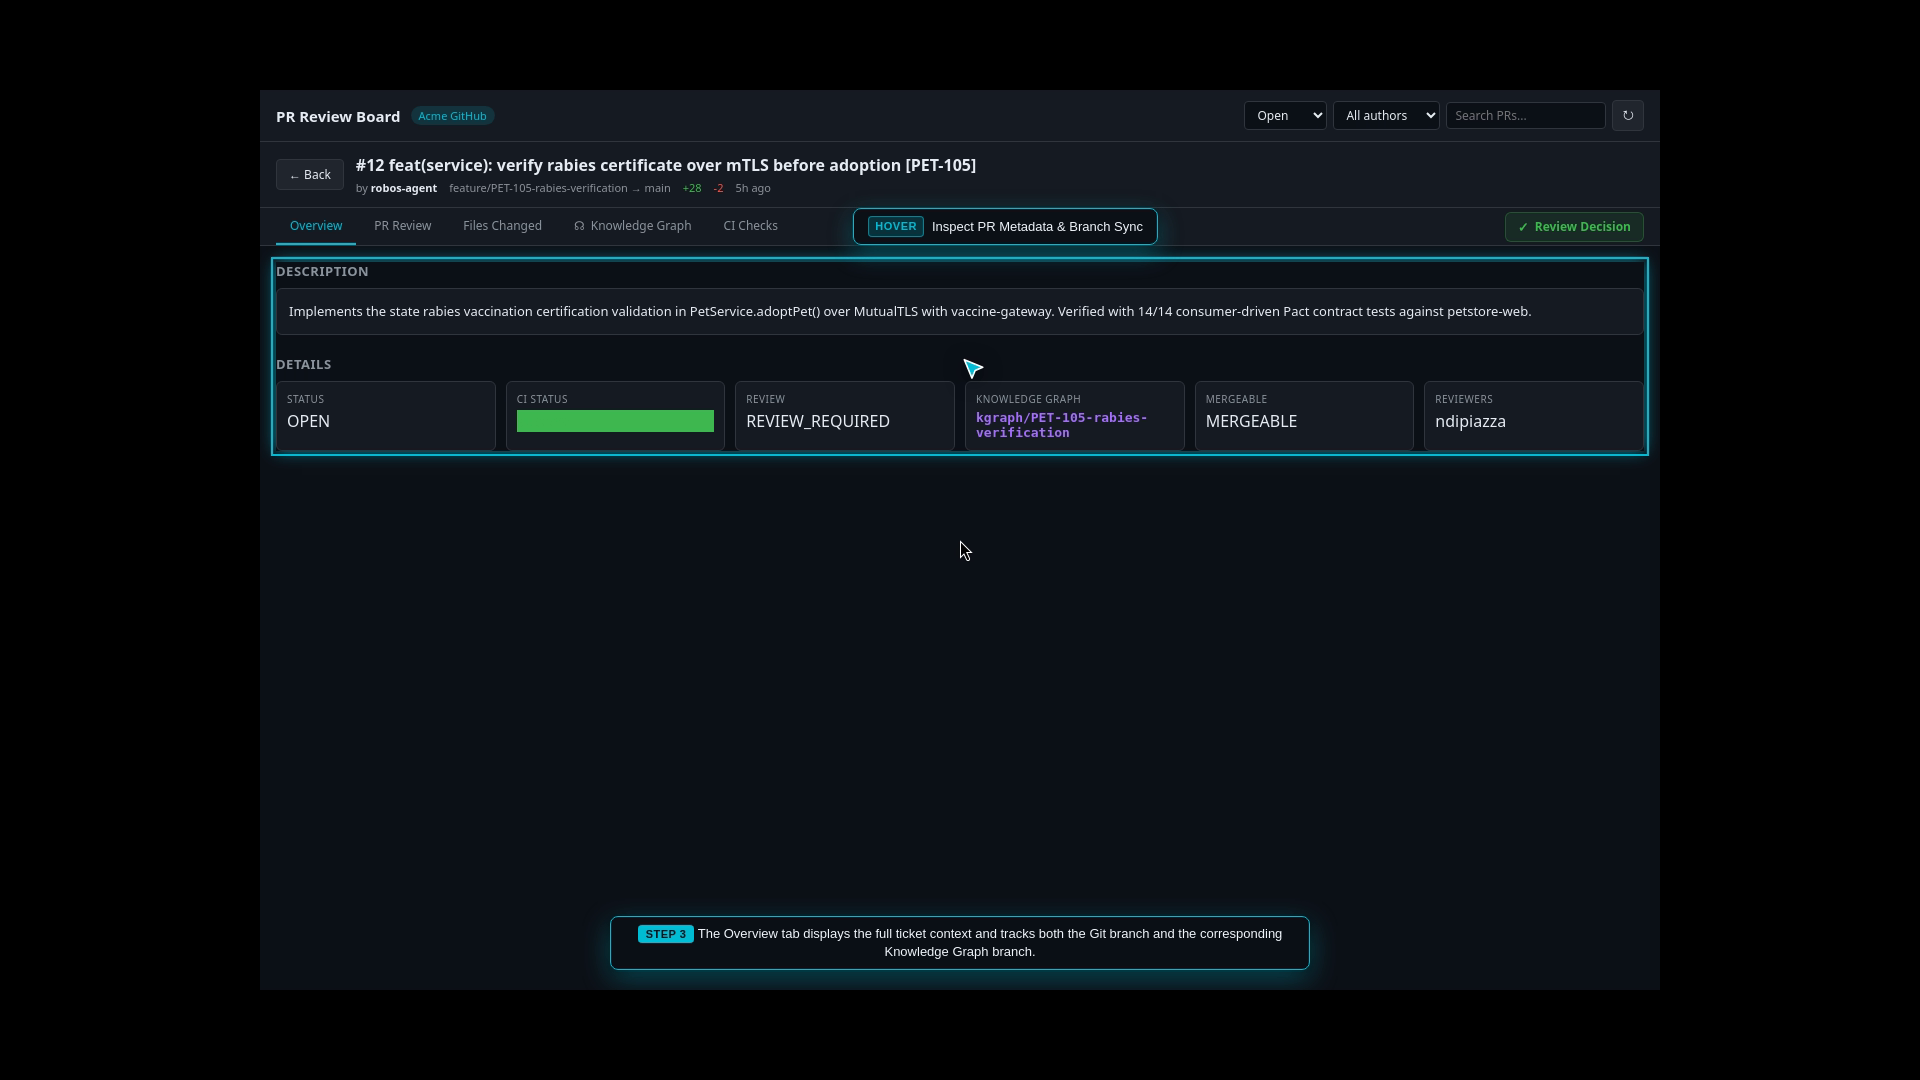
Task: Click the PR description paragraph
Action: [x=910, y=312]
